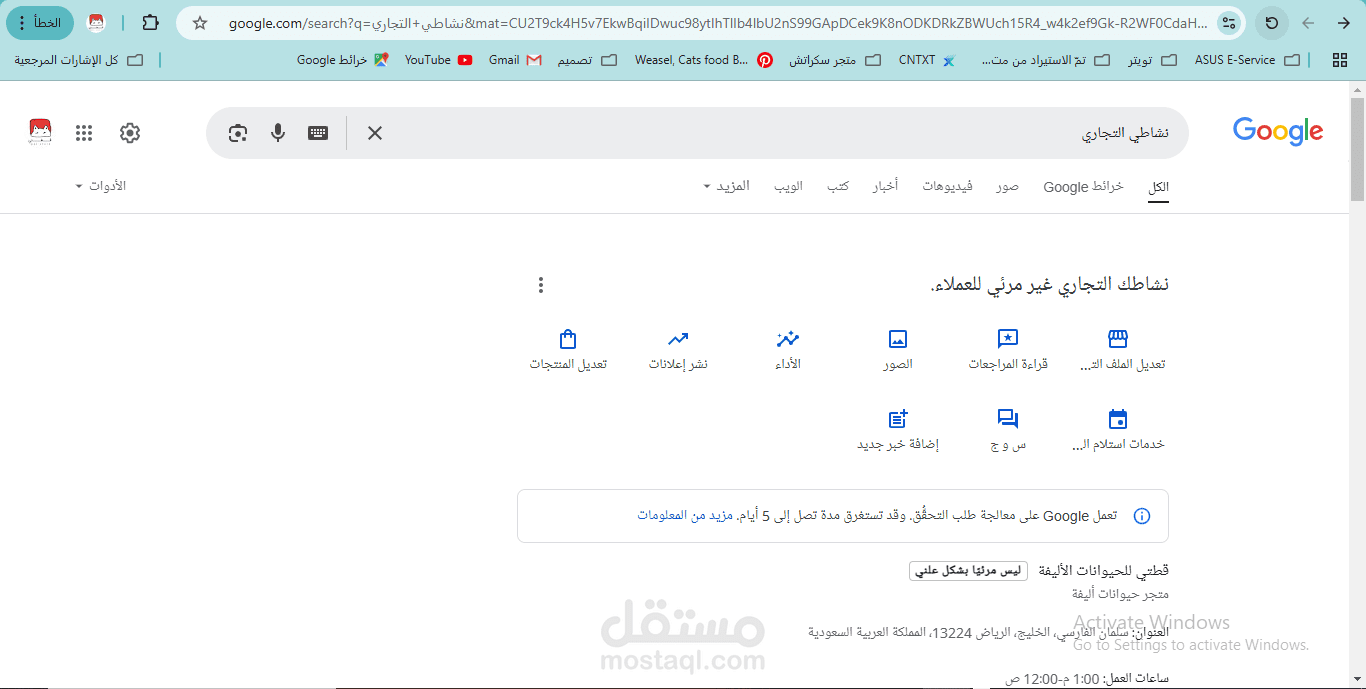This screenshot has width=1366, height=689.
Task: Switch to Videos (فيديوهات) tab
Action: click(x=947, y=187)
